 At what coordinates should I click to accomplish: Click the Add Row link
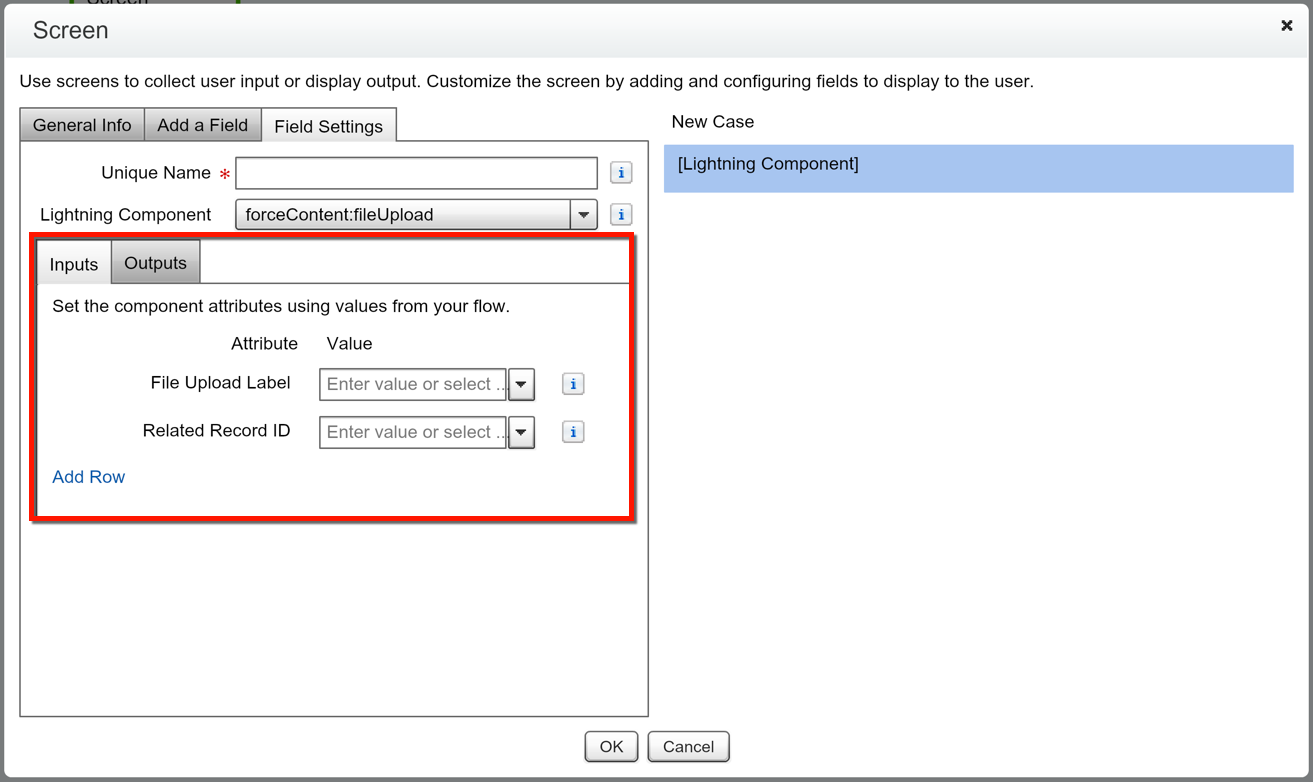(88, 477)
